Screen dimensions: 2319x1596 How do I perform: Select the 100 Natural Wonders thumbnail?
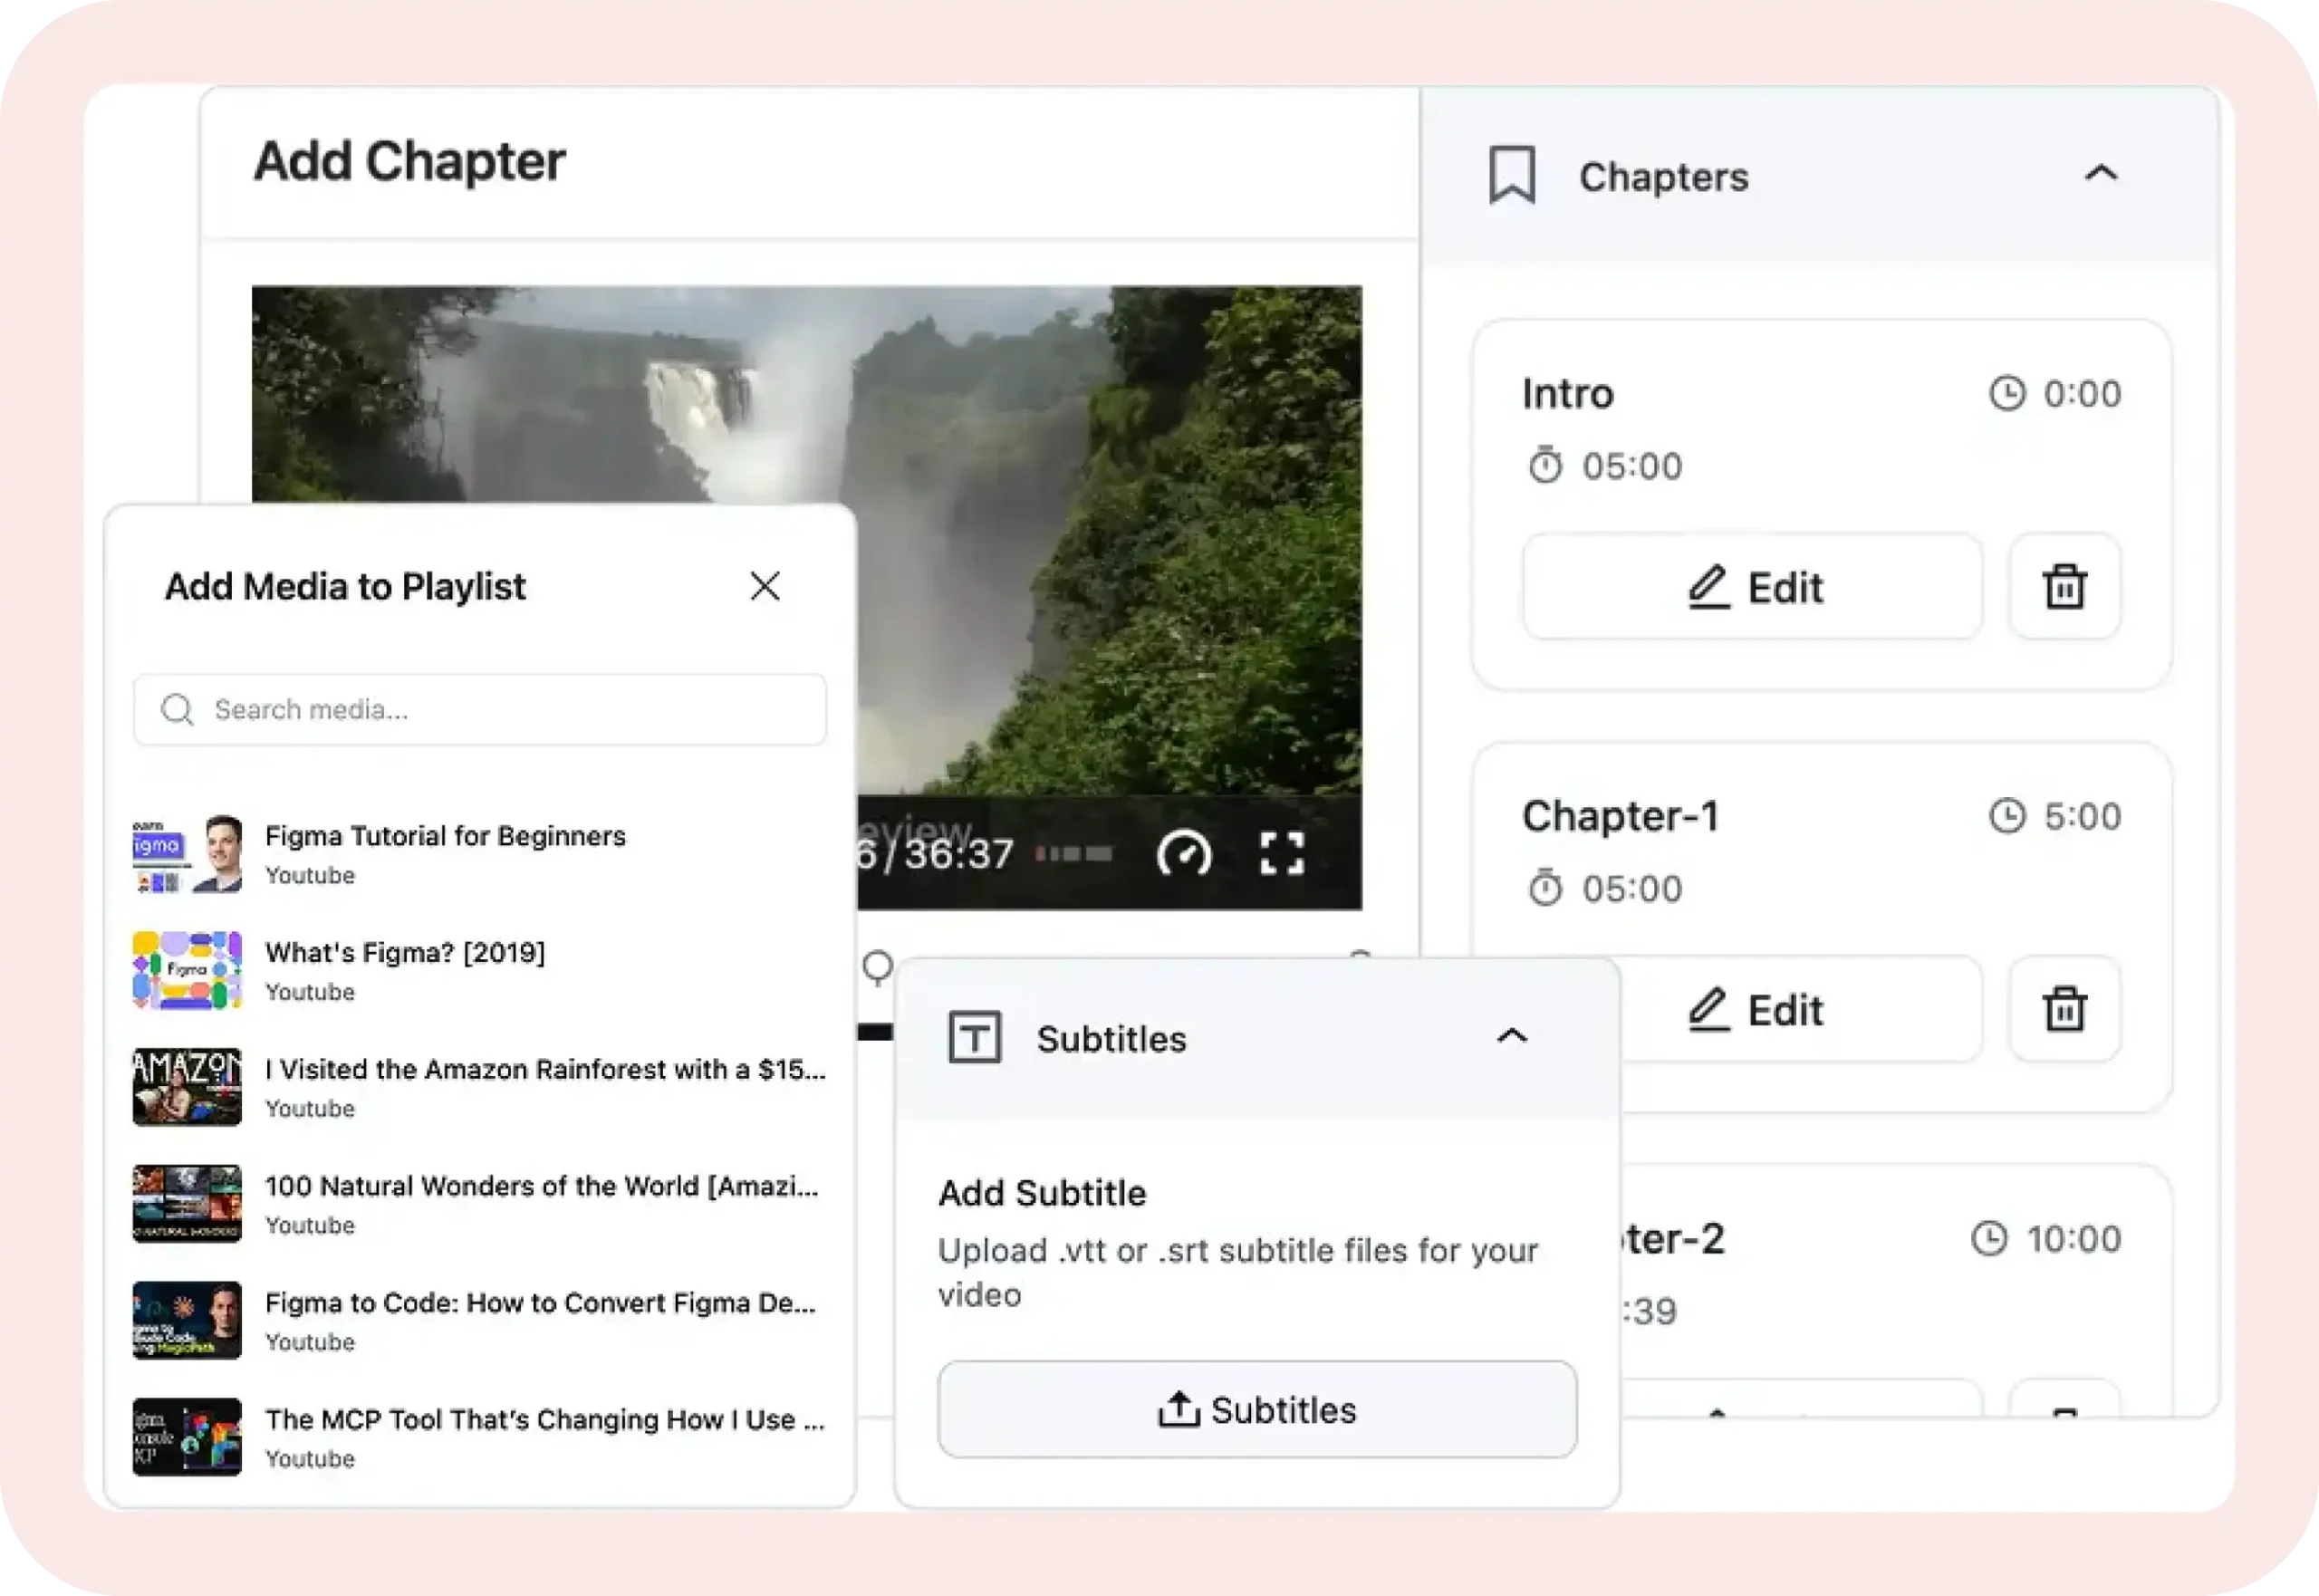pos(187,1204)
